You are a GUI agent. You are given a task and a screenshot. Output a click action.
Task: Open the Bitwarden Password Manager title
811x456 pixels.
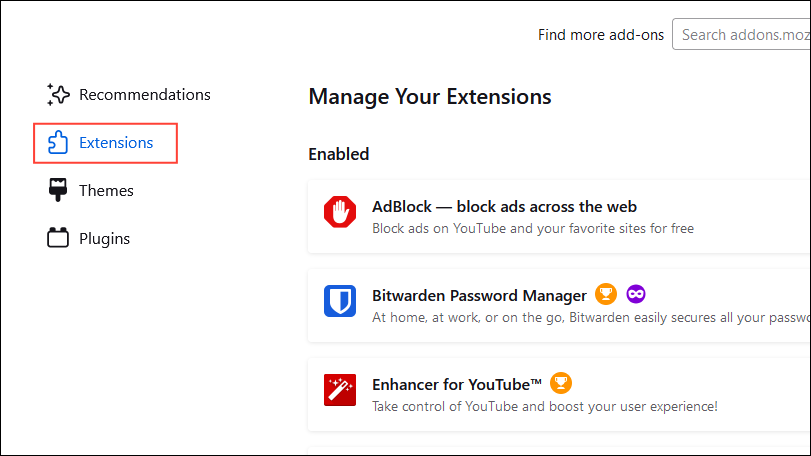click(479, 296)
